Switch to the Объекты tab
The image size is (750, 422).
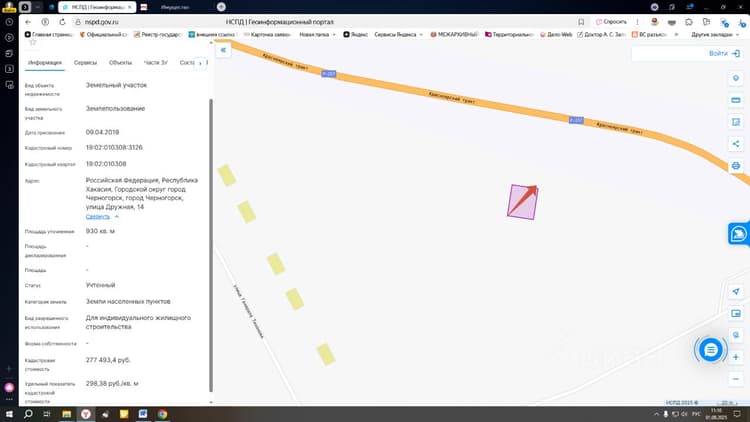pos(120,63)
